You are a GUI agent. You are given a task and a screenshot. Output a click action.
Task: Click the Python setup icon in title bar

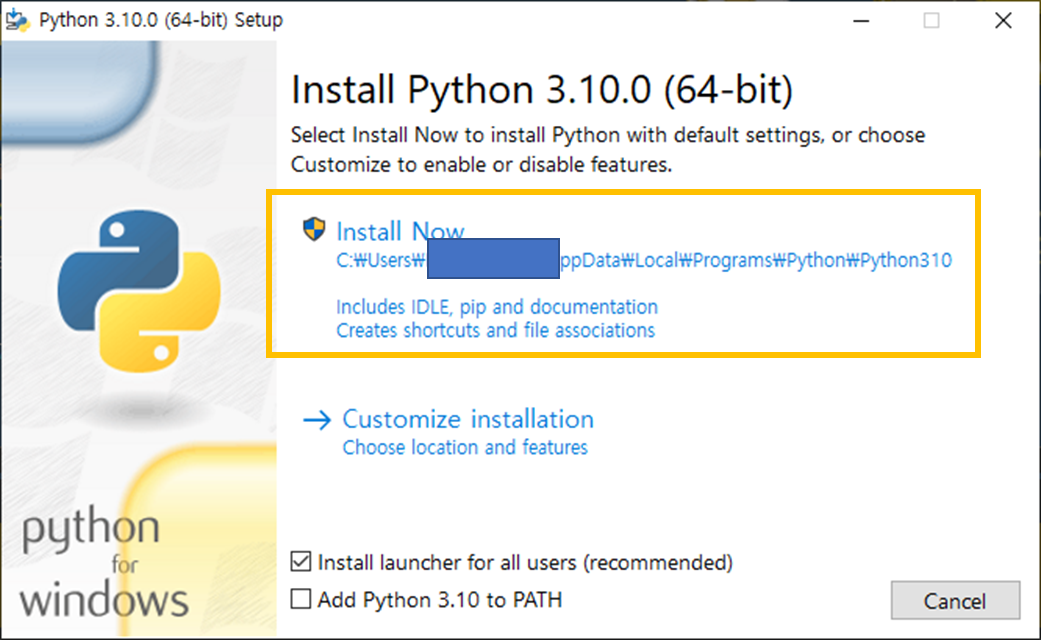tap(17, 20)
